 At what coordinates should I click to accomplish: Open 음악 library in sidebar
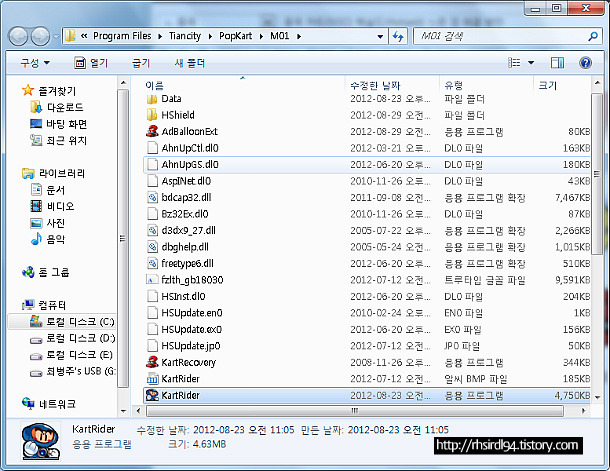click(x=48, y=239)
